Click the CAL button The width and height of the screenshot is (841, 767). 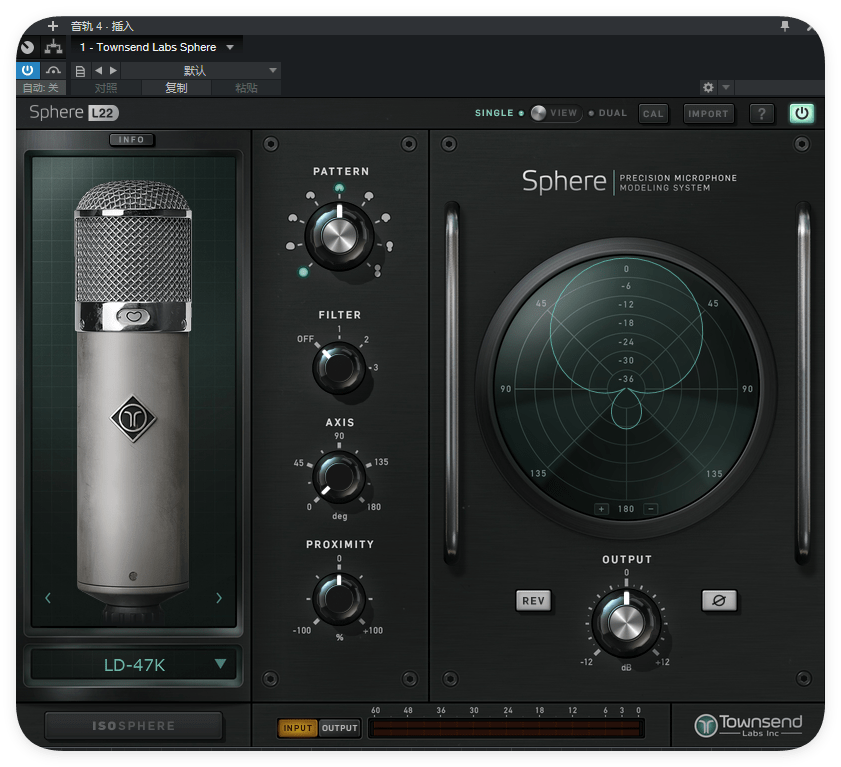pos(653,114)
